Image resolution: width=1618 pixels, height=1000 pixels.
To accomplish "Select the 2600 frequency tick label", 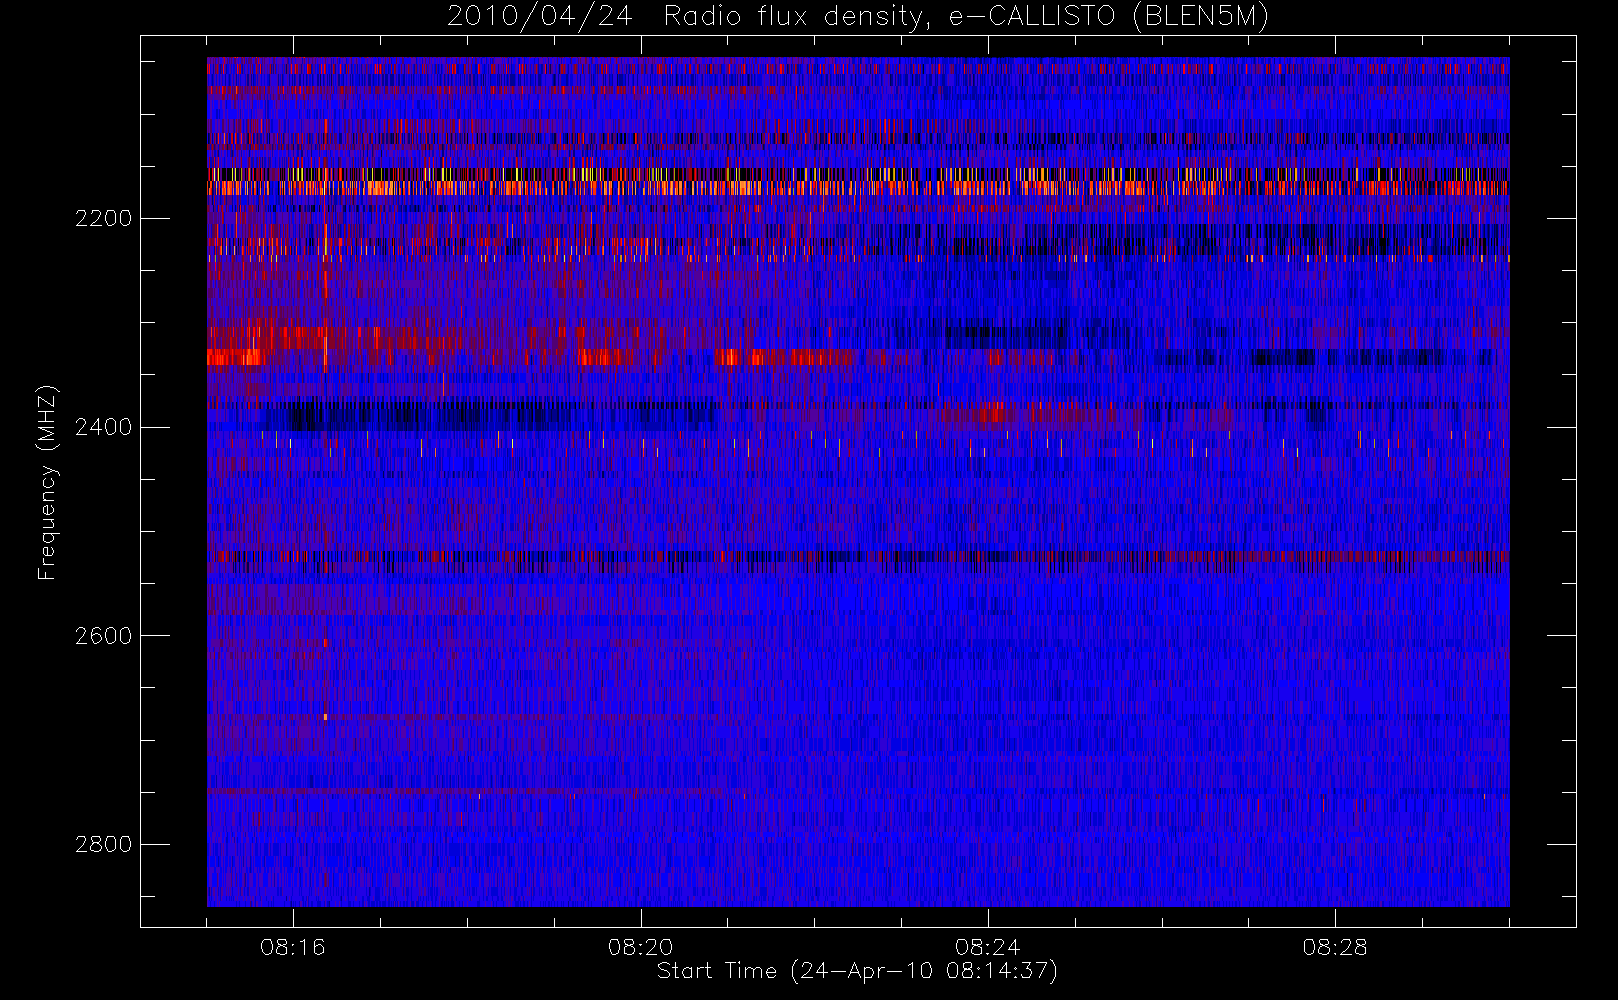I will [103, 636].
